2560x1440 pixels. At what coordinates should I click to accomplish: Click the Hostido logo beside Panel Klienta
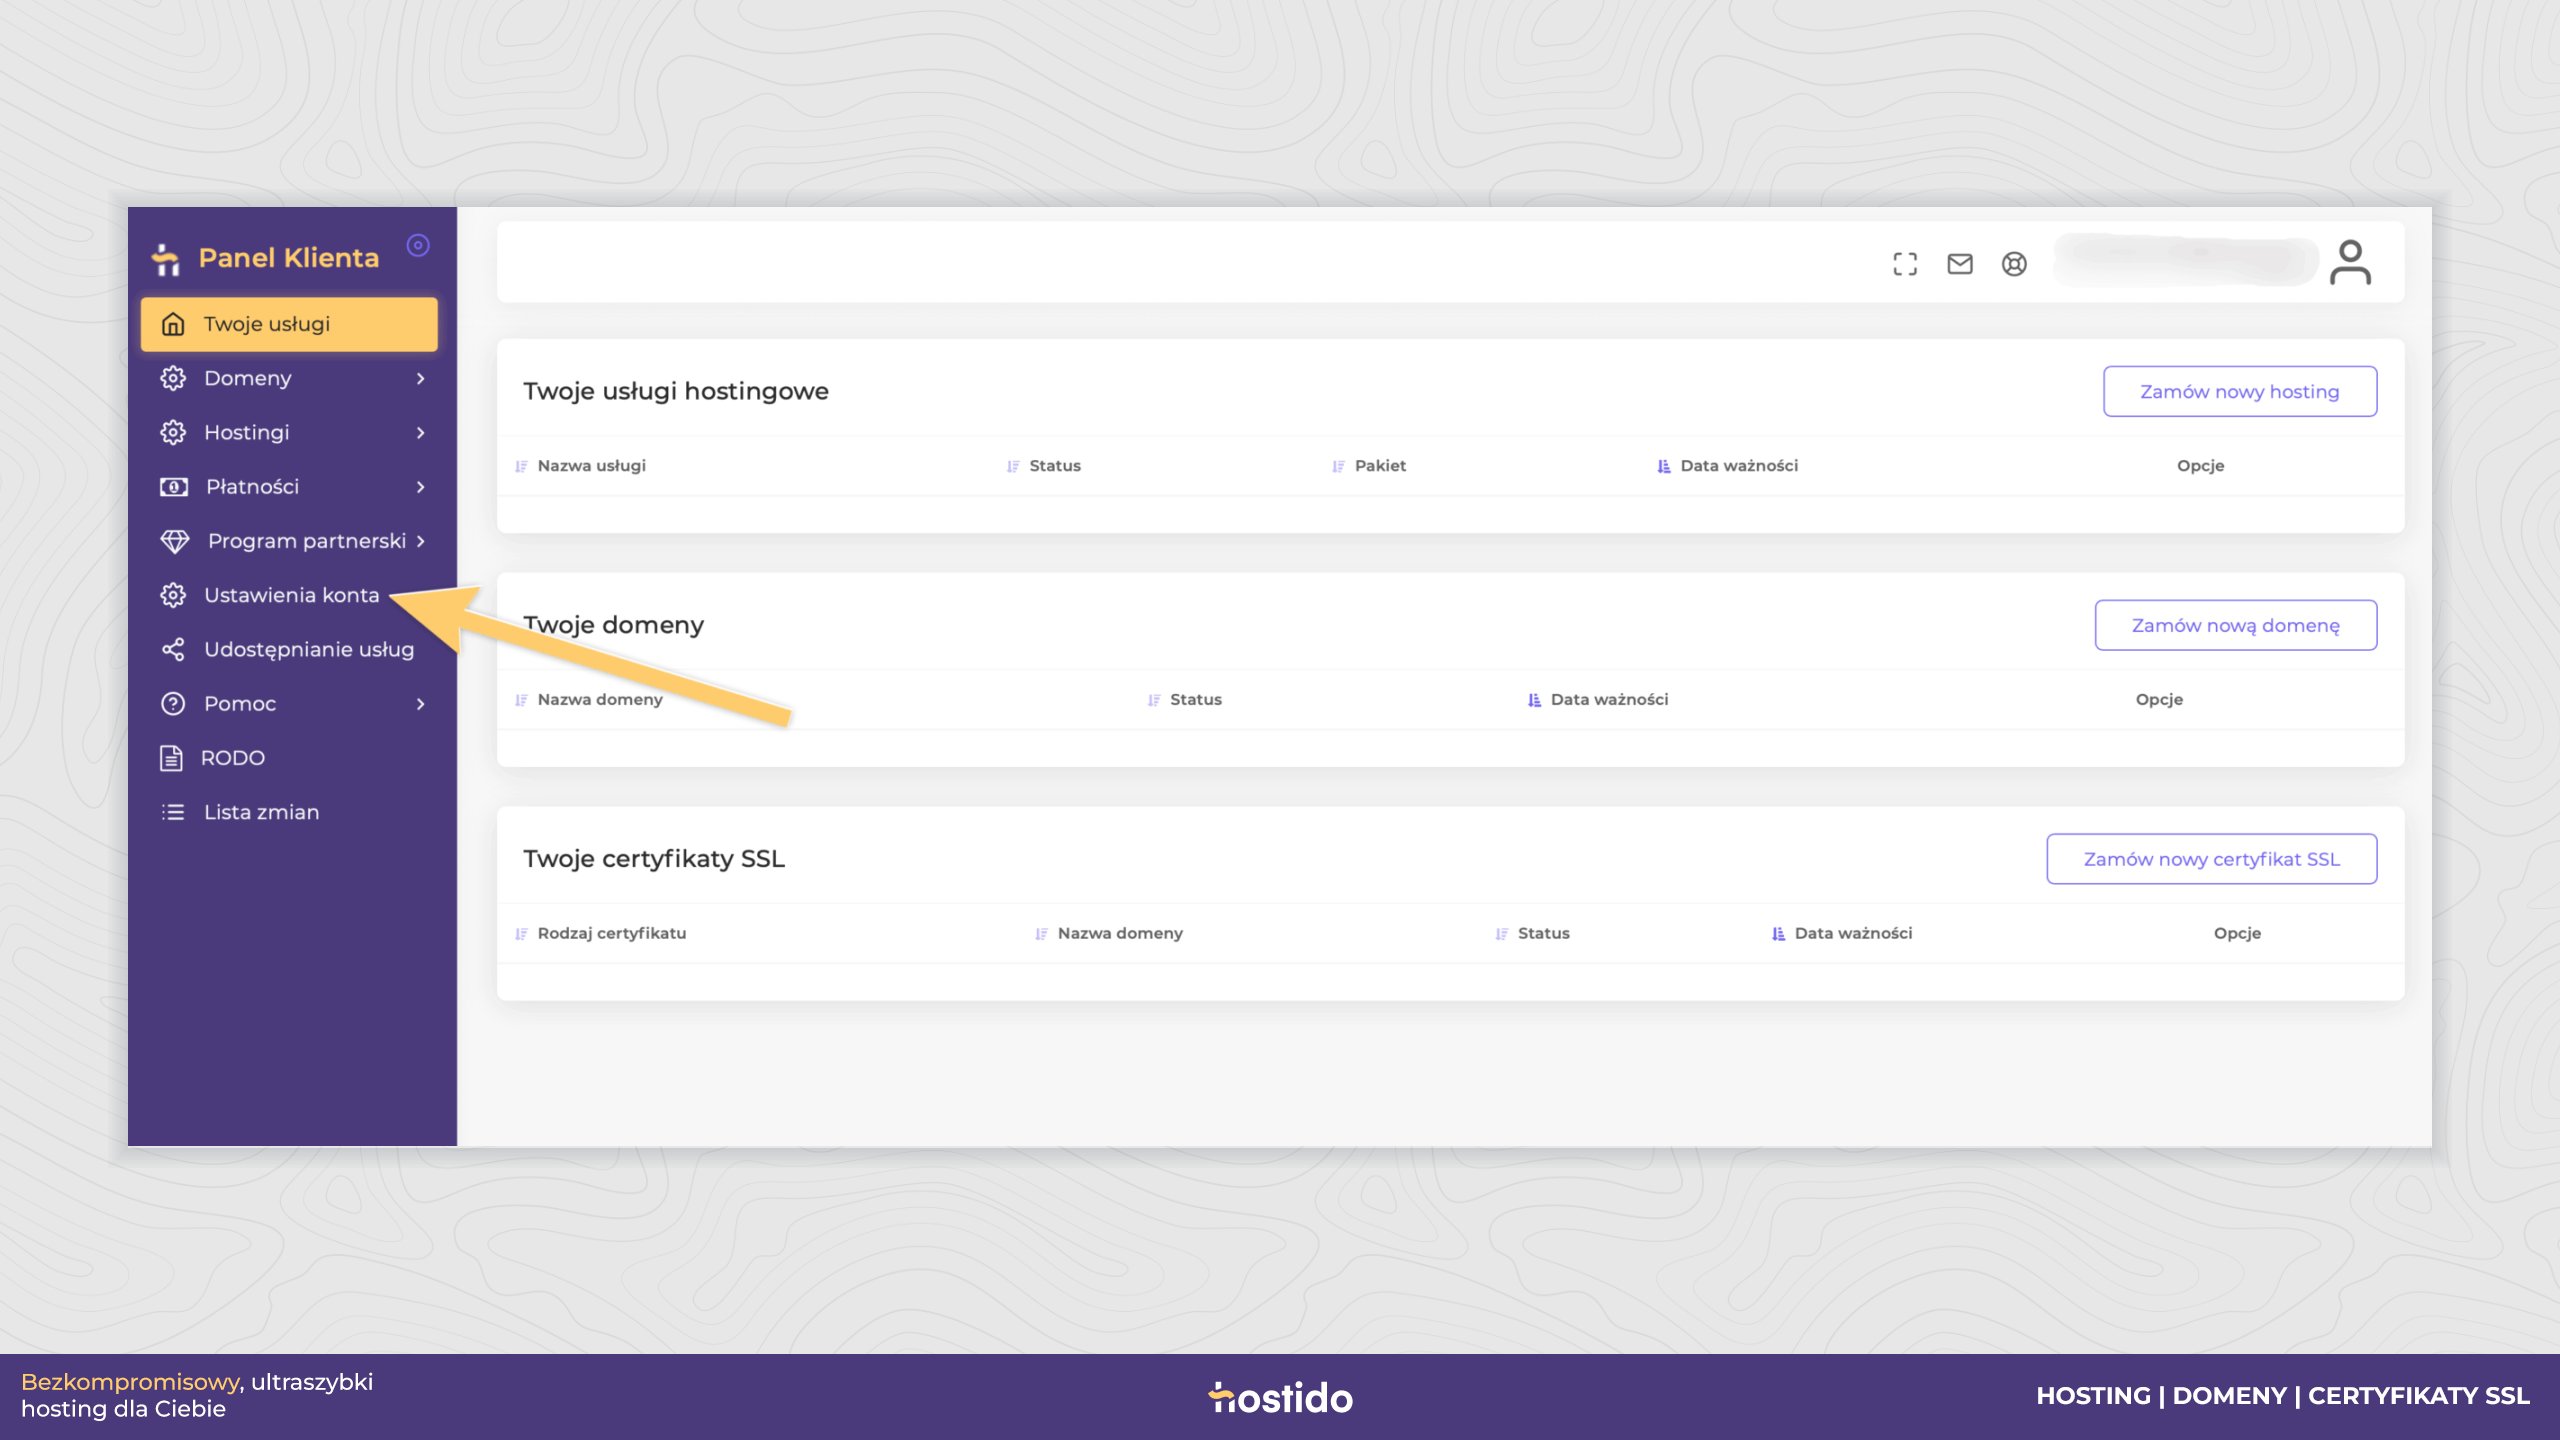166,259
